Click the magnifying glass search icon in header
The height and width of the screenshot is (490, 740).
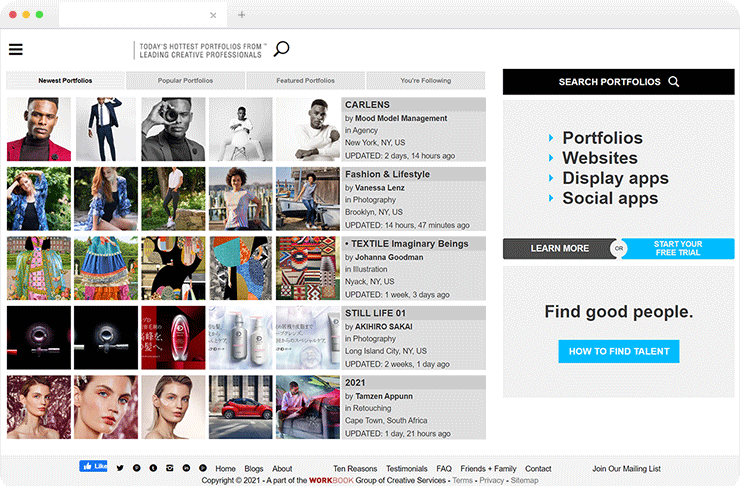click(x=281, y=49)
